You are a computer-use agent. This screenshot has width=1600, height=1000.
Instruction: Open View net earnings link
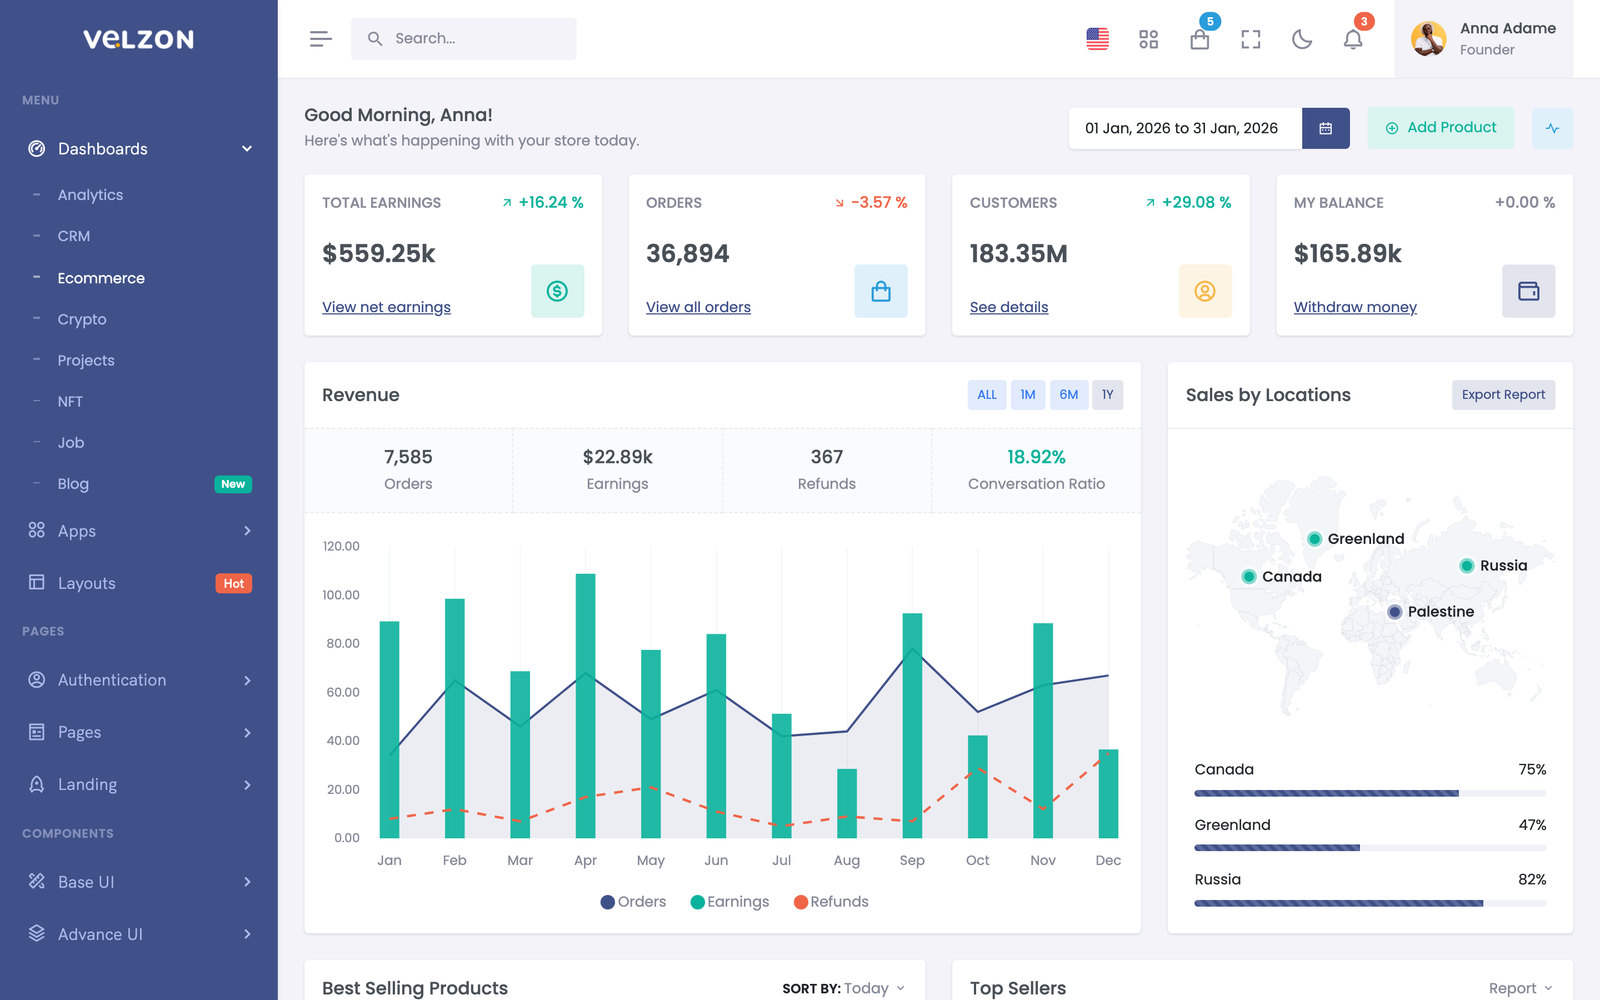[386, 307]
